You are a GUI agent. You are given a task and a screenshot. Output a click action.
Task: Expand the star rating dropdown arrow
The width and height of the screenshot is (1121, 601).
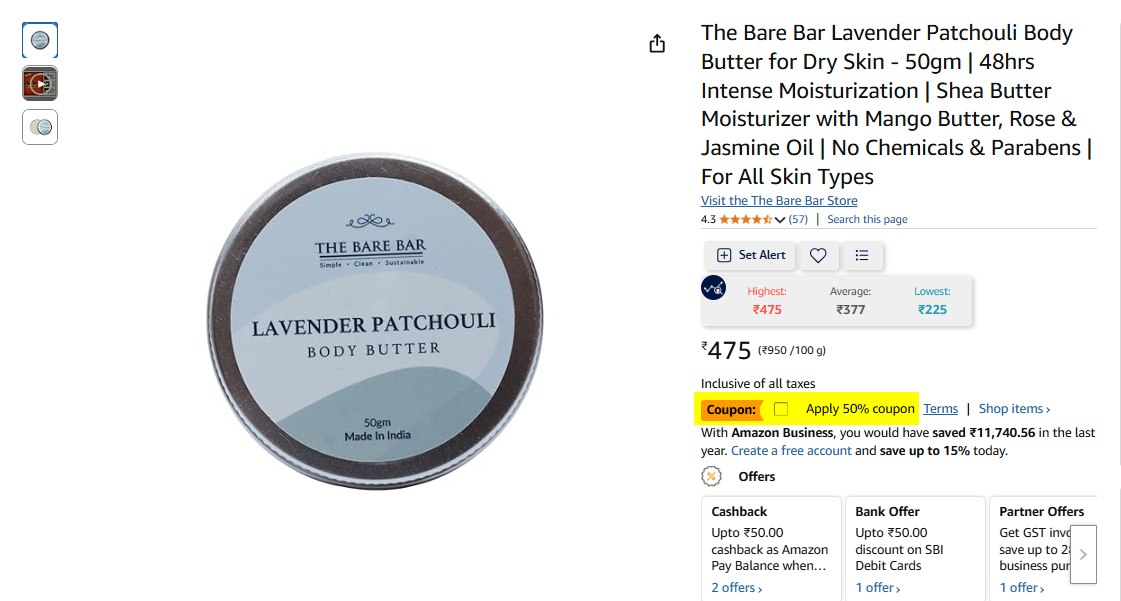tap(779, 219)
